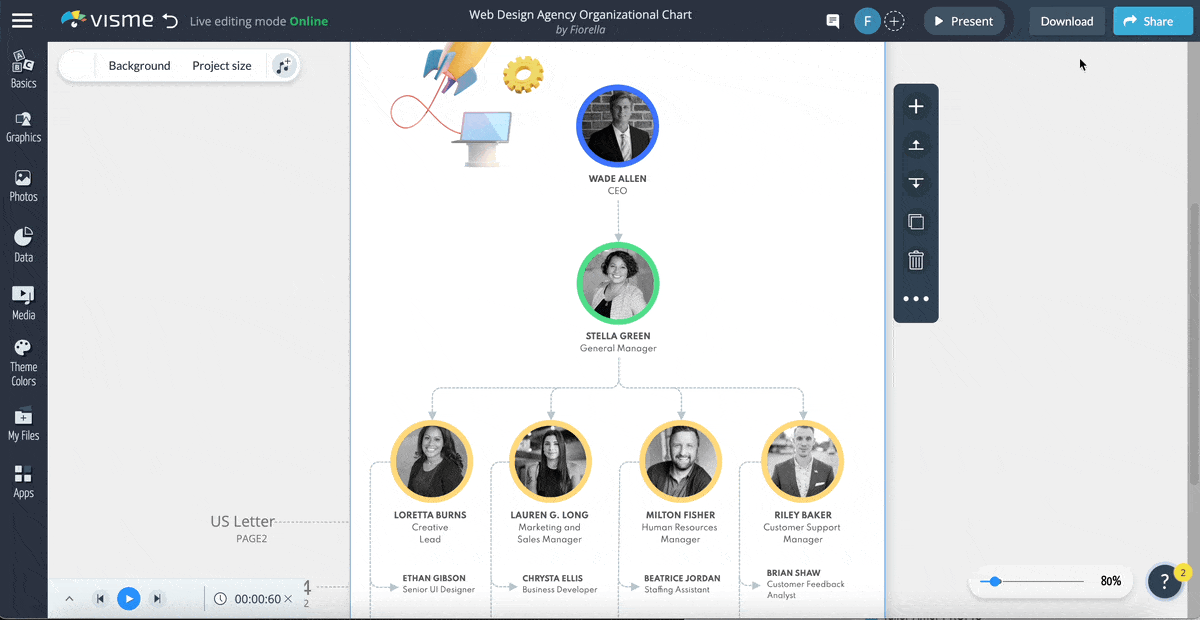The height and width of the screenshot is (620, 1200).
Task: Open the Graphics panel in the sidebar
Action: pos(23,125)
